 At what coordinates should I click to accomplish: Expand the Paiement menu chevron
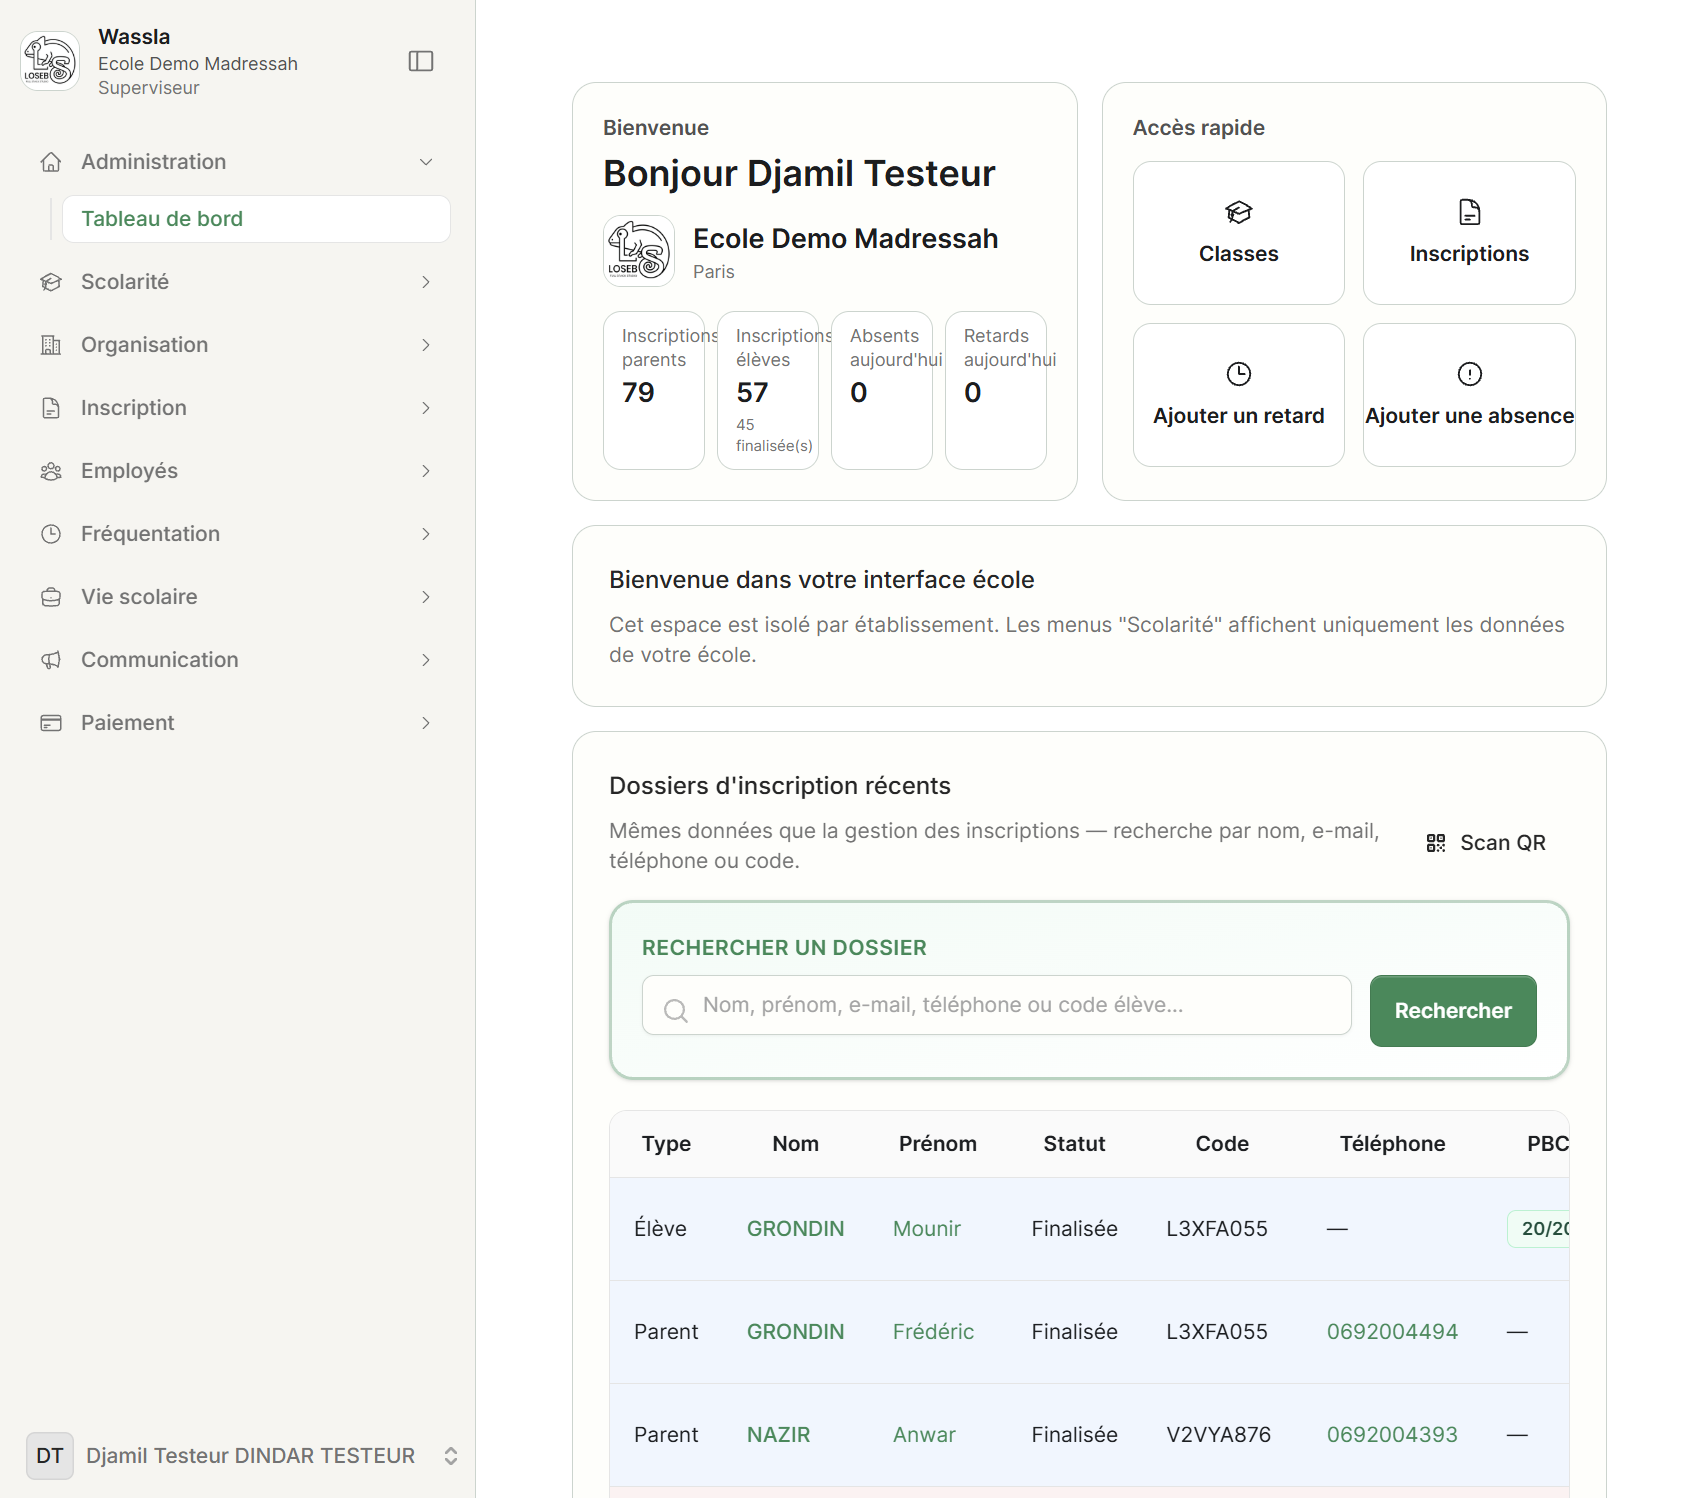point(426,723)
